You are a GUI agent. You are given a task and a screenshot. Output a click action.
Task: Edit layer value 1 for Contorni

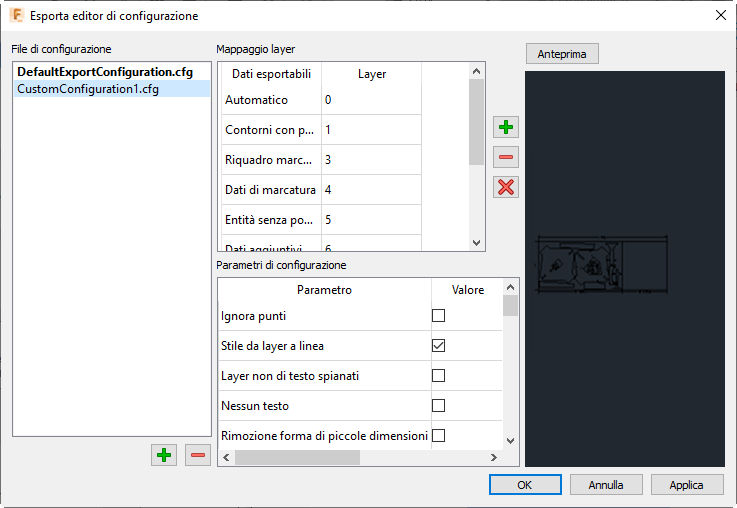(x=371, y=130)
